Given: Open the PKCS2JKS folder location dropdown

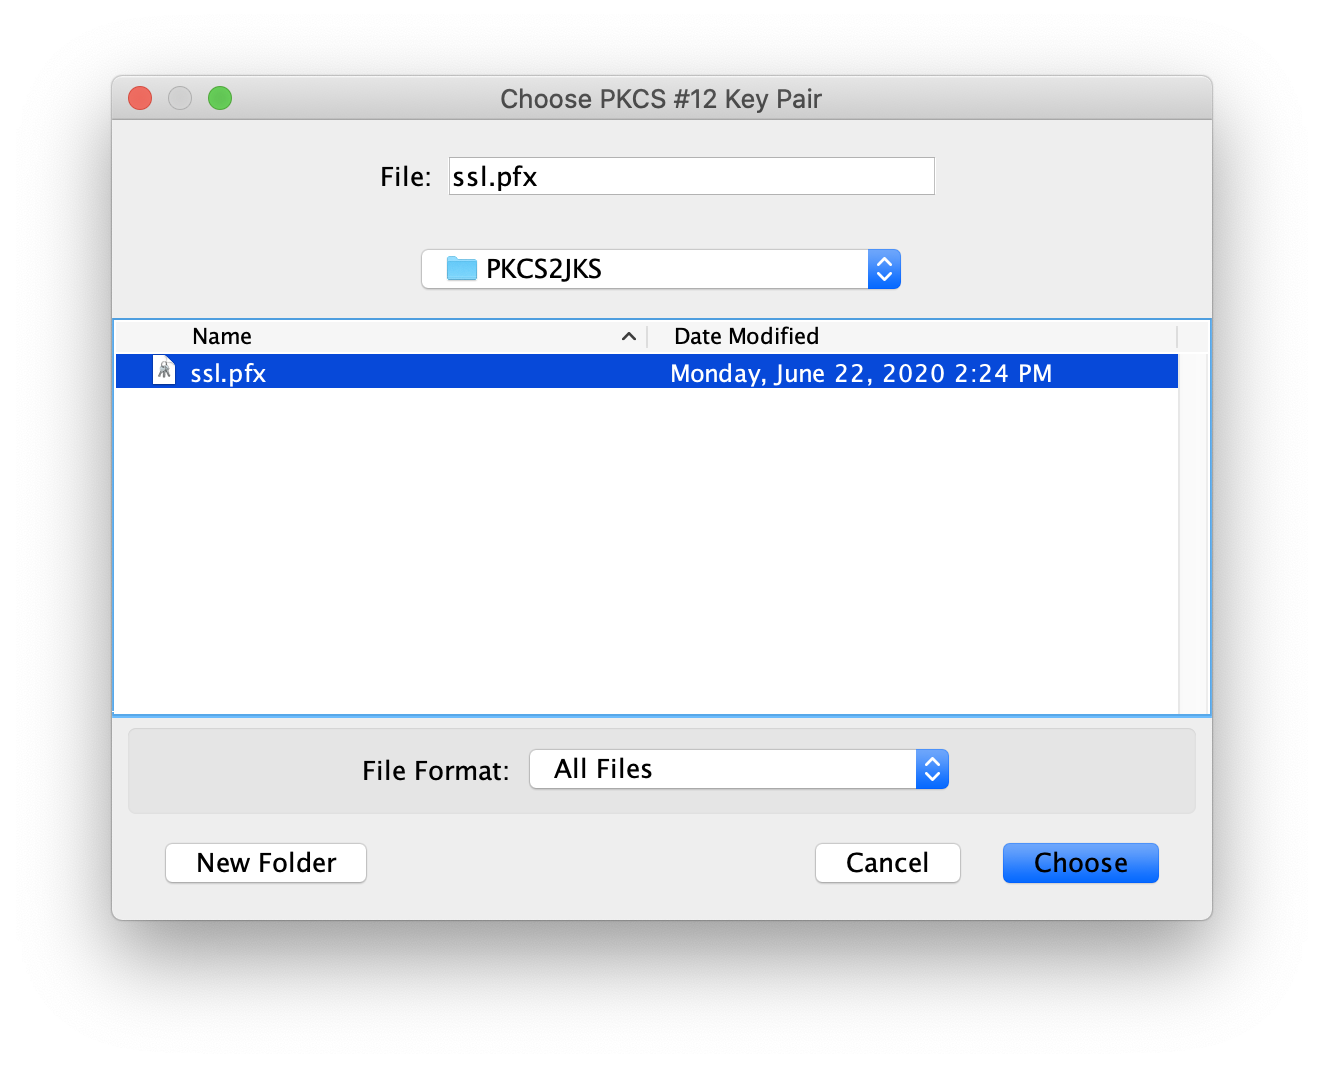Looking at the screenshot, I should click(661, 269).
